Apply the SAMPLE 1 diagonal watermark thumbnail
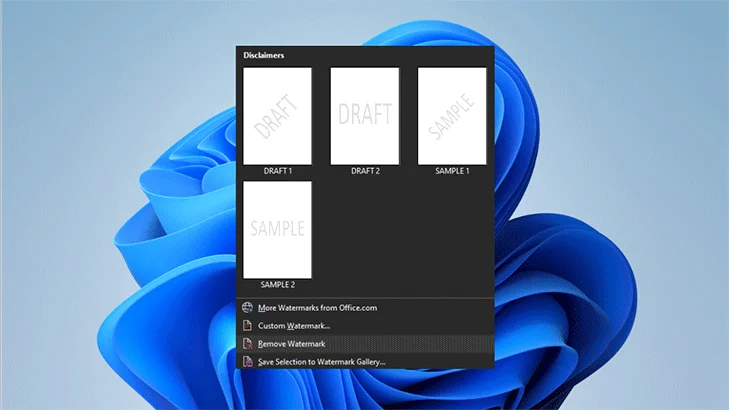 pyautogui.click(x=452, y=116)
